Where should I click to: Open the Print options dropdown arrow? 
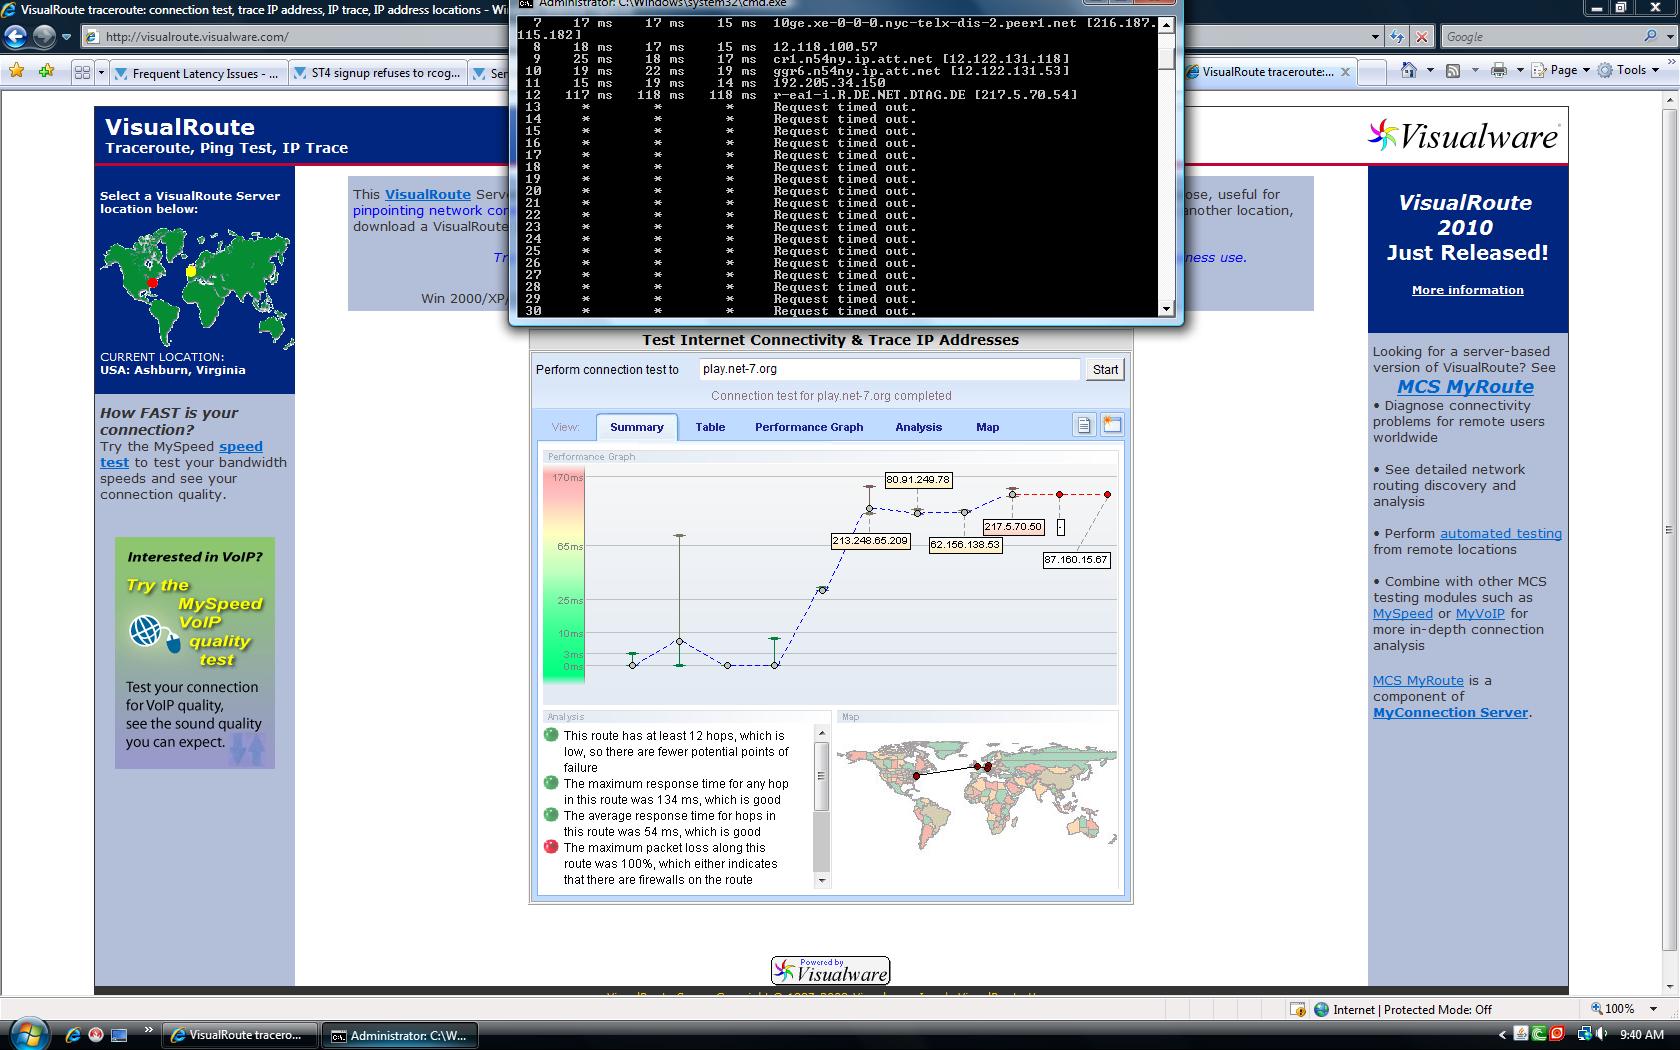point(1520,70)
